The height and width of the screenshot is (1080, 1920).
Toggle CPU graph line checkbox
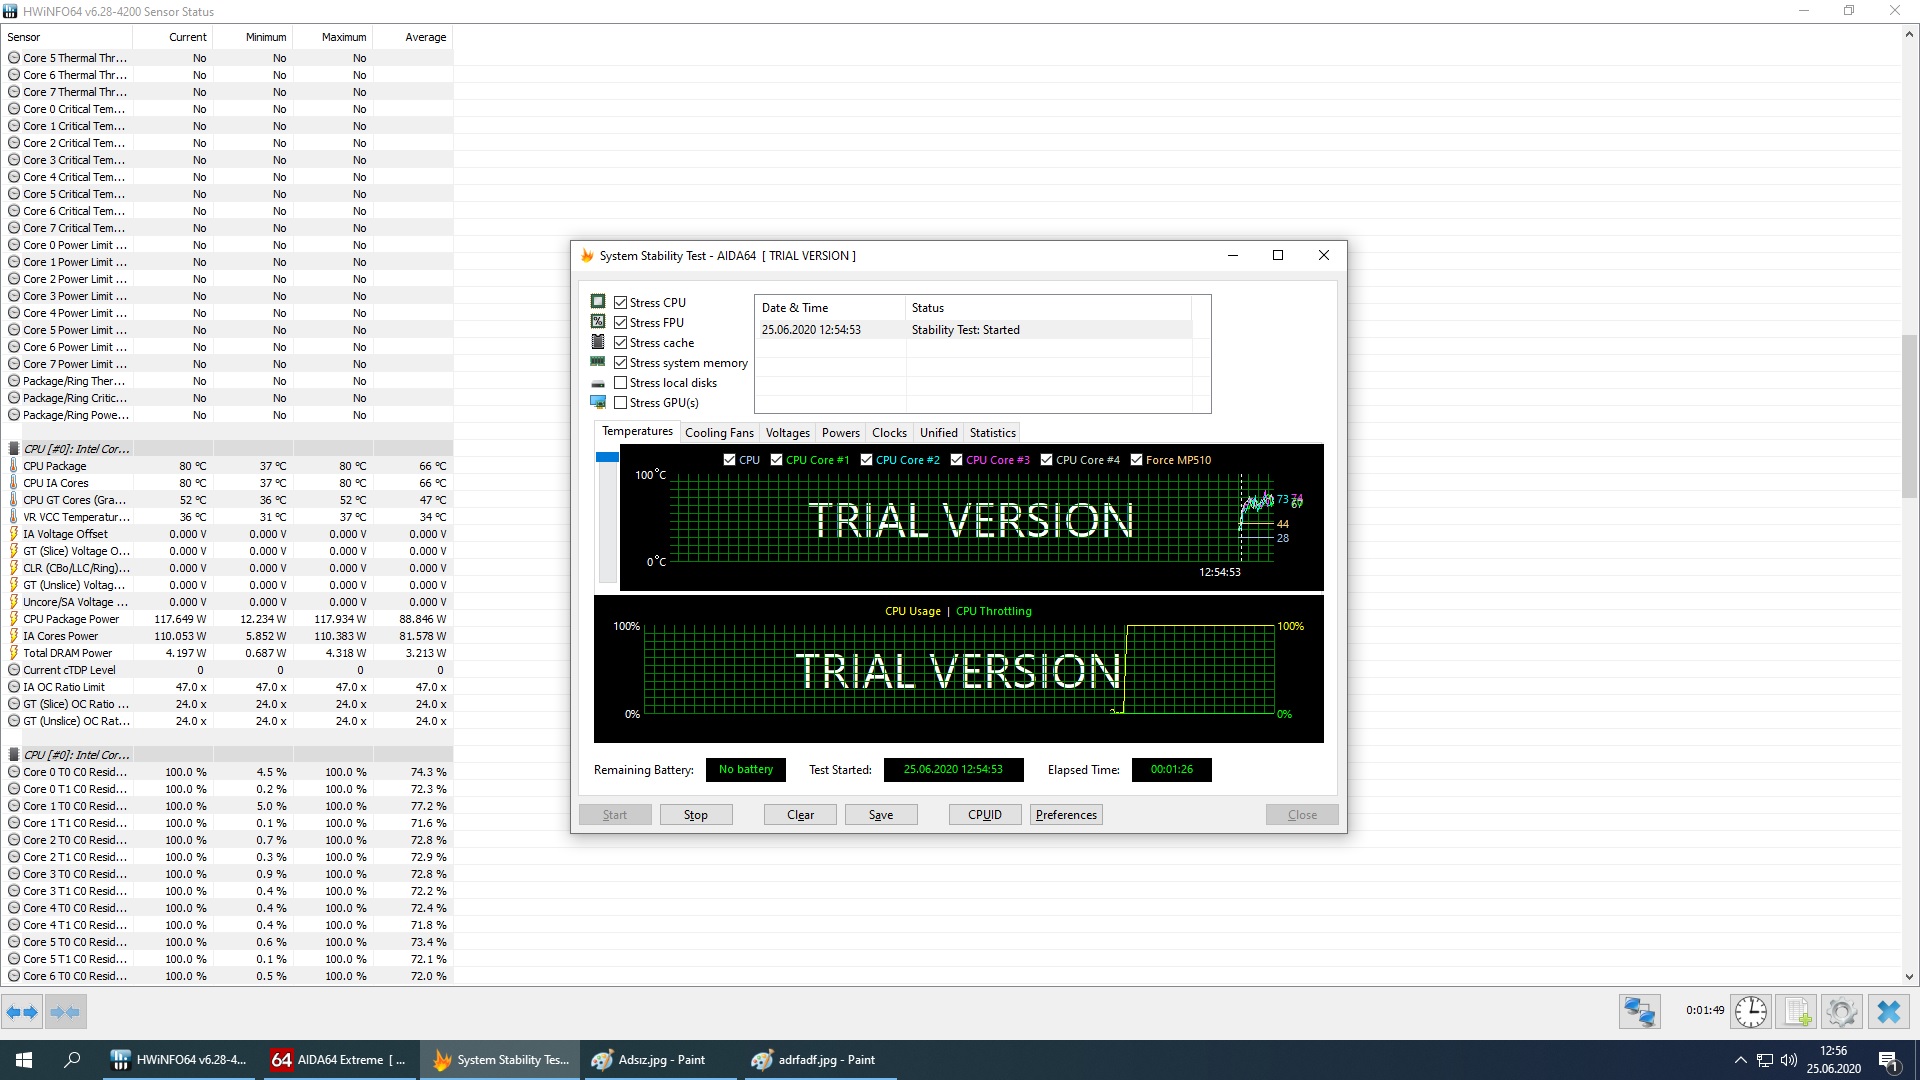[x=729, y=460]
